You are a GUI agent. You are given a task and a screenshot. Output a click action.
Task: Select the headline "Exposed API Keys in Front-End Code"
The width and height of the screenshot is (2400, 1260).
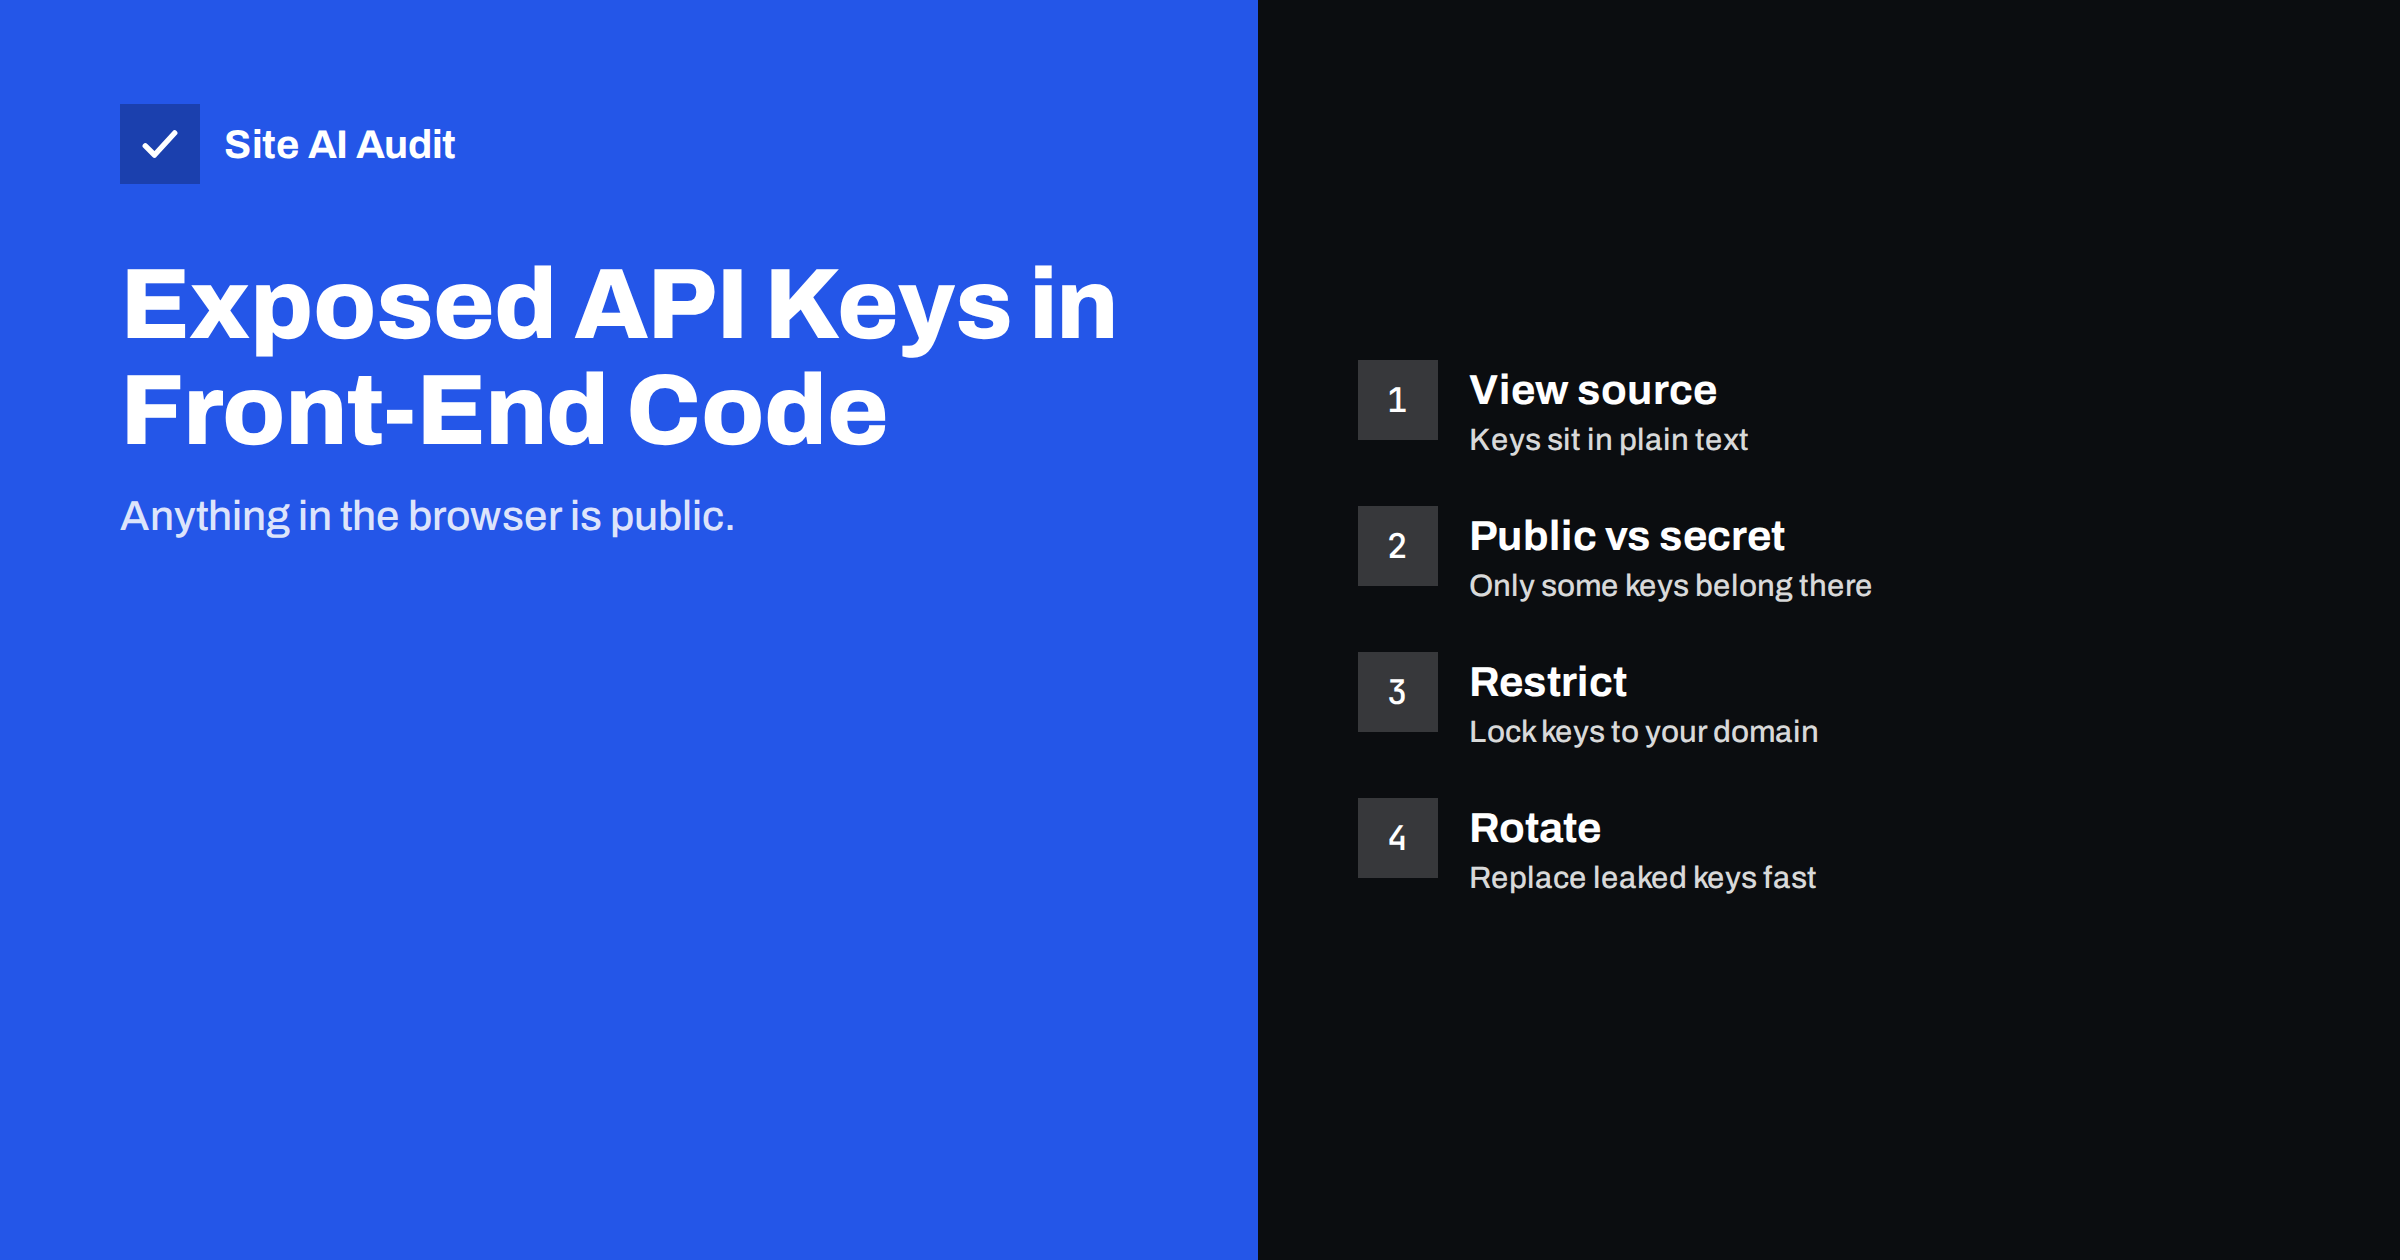click(618, 356)
